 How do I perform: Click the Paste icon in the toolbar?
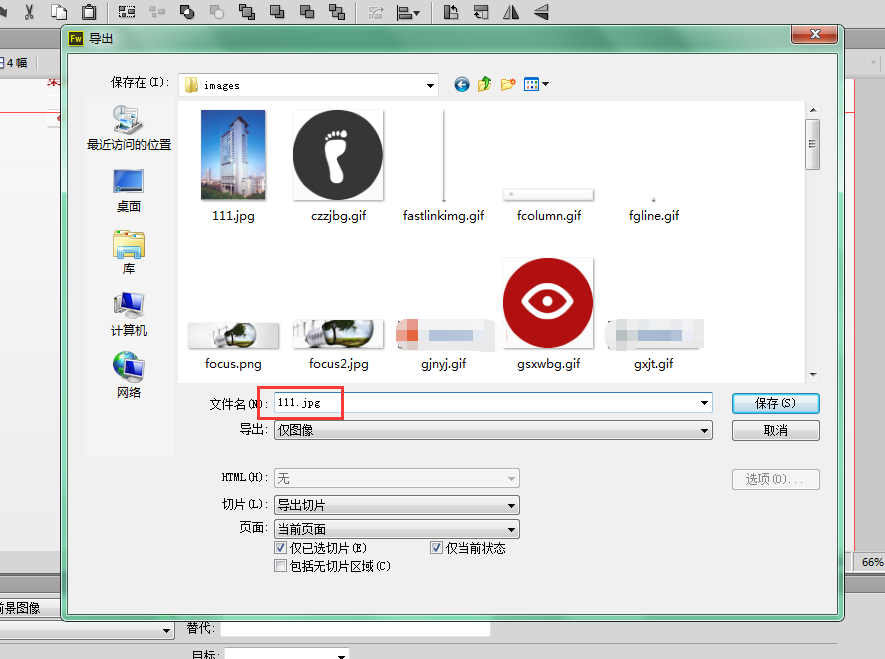87,12
